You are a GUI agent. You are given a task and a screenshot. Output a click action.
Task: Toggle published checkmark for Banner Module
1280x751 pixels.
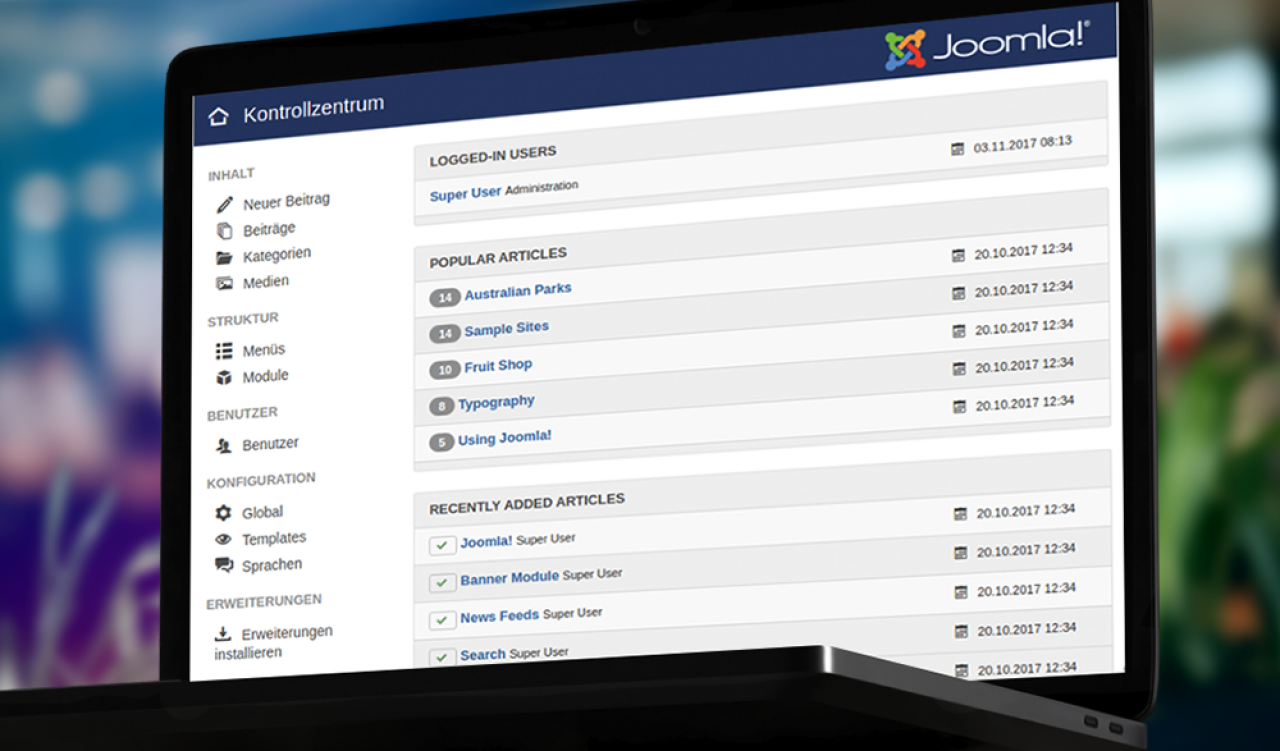tap(442, 582)
